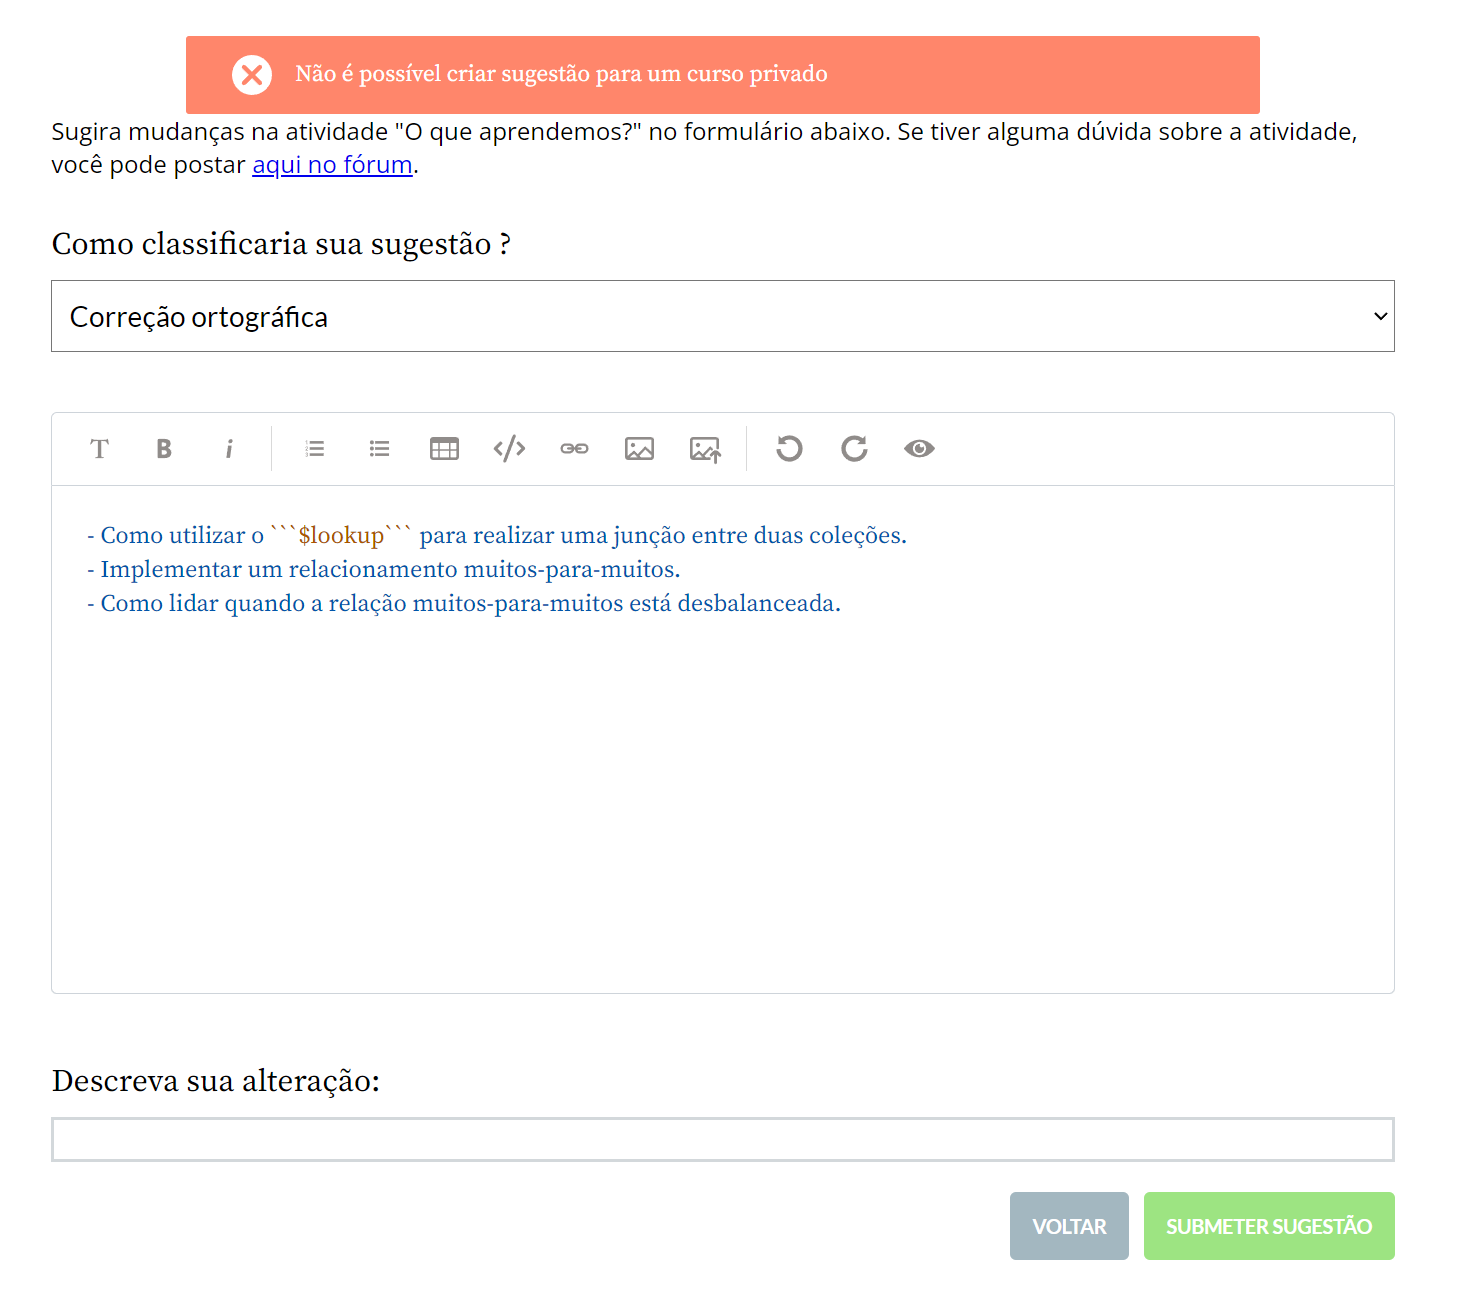Image resolution: width=1476 pixels, height=1291 pixels.
Task: Click the private course error message text
Action: 561,74
